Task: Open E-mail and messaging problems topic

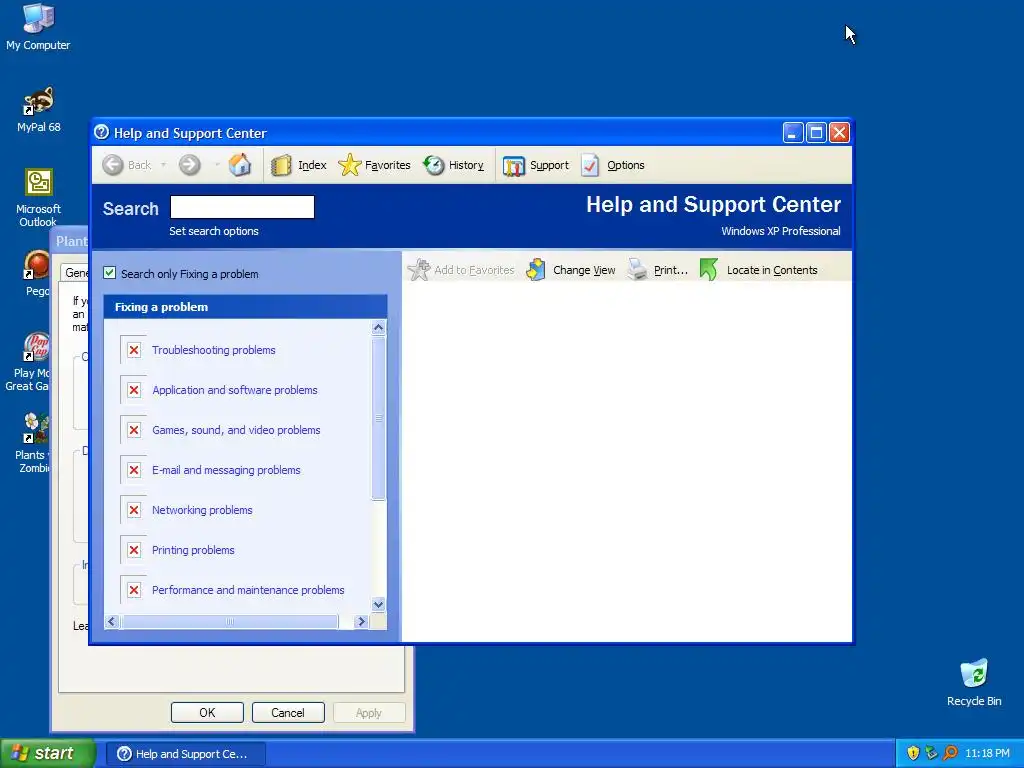Action: (226, 470)
